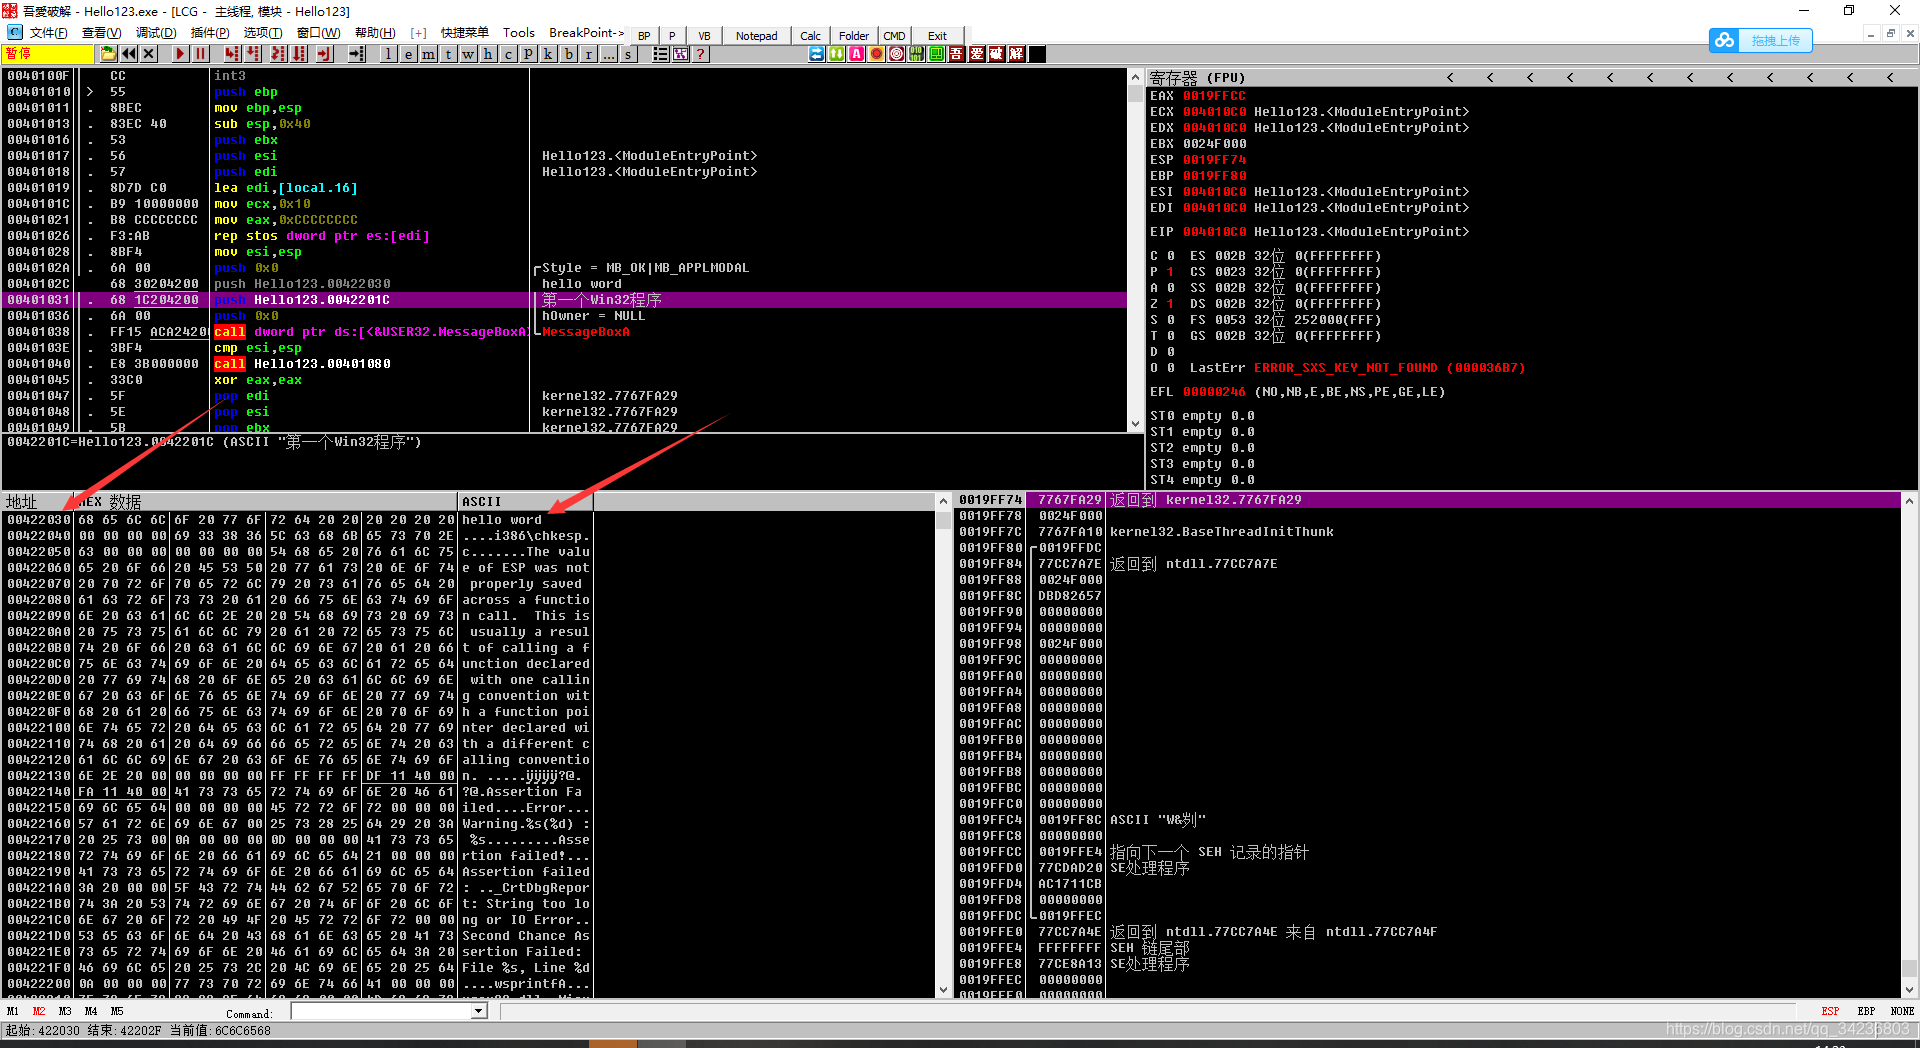
Task: Open the Command input dropdown arrow
Action: (479, 1011)
